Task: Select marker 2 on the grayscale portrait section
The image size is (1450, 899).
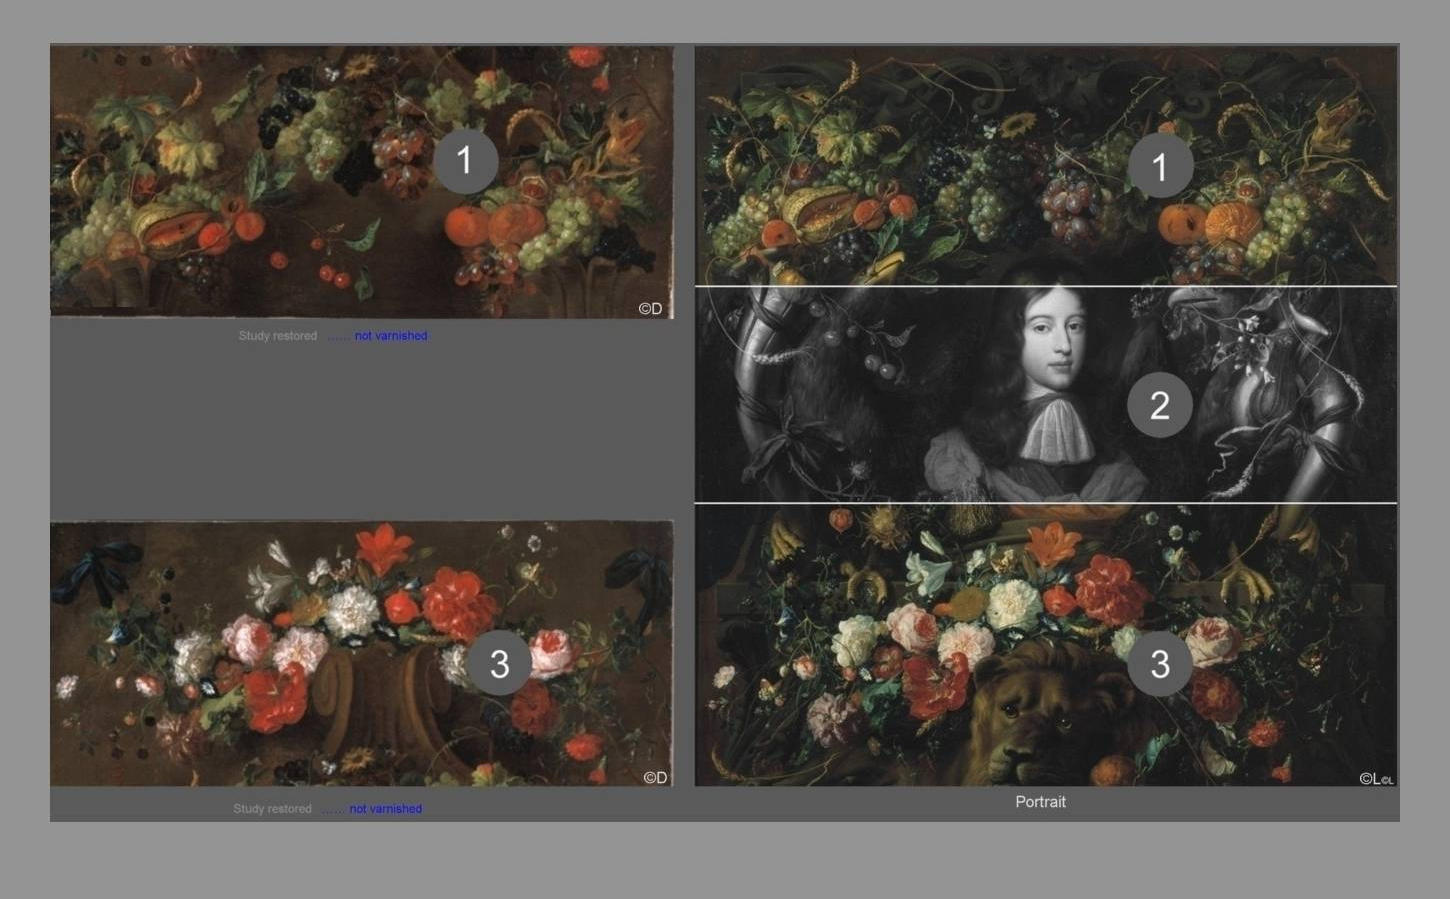Action: [x=1159, y=405]
